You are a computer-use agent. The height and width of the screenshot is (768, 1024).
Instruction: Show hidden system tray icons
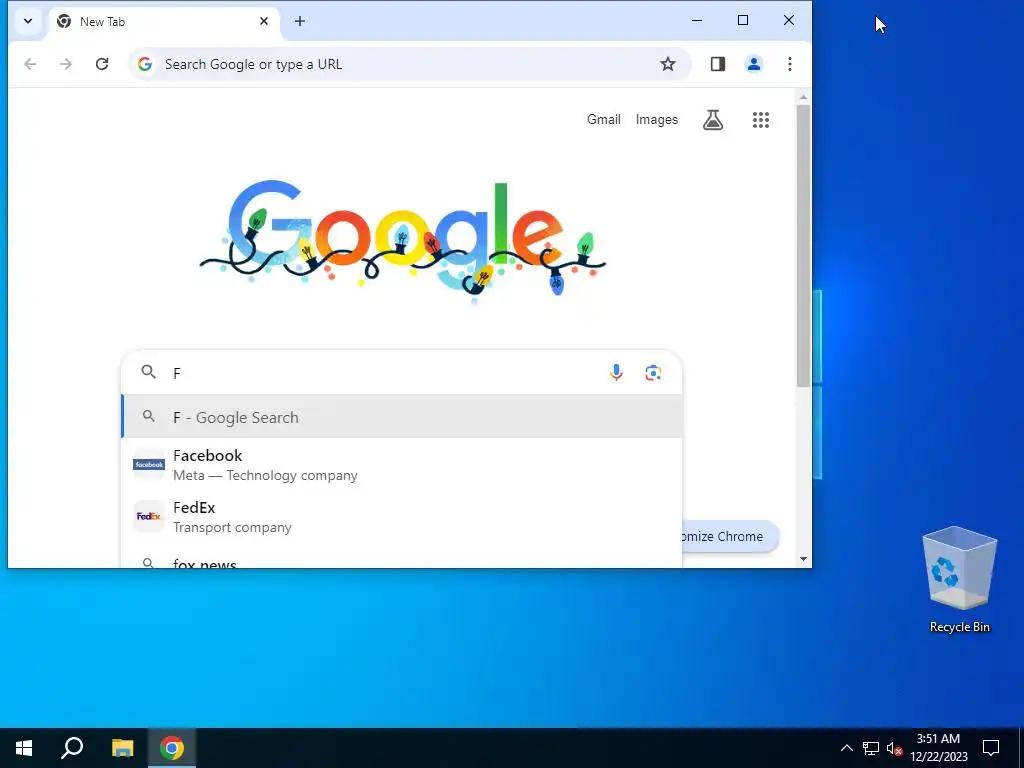pos(846,748)
